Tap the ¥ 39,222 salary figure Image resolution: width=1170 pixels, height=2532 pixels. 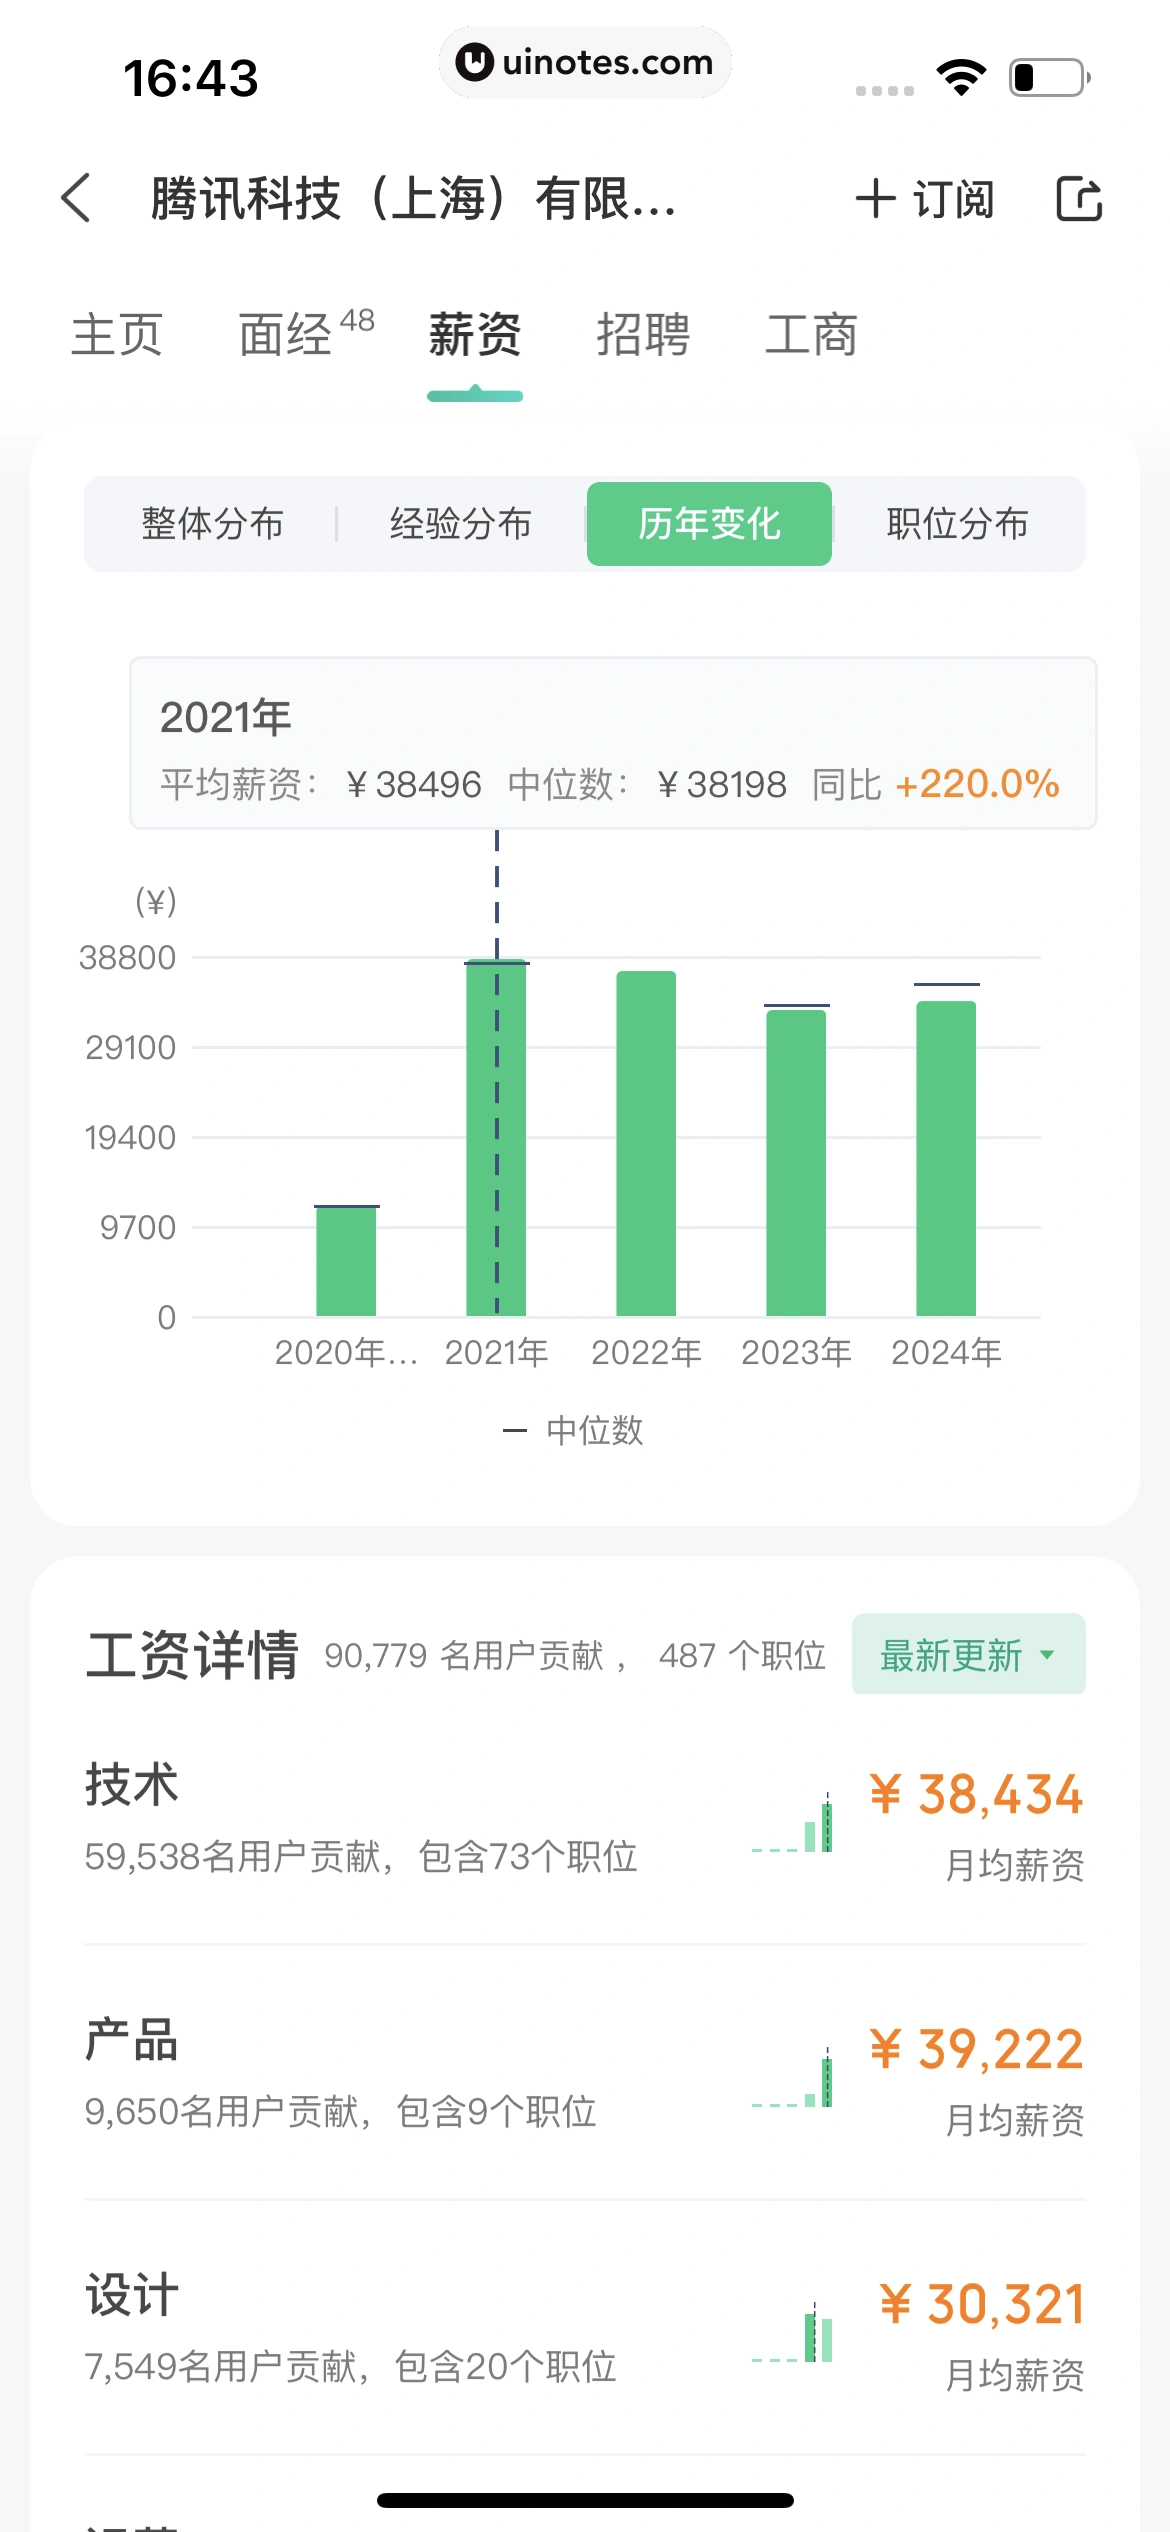976,2049
